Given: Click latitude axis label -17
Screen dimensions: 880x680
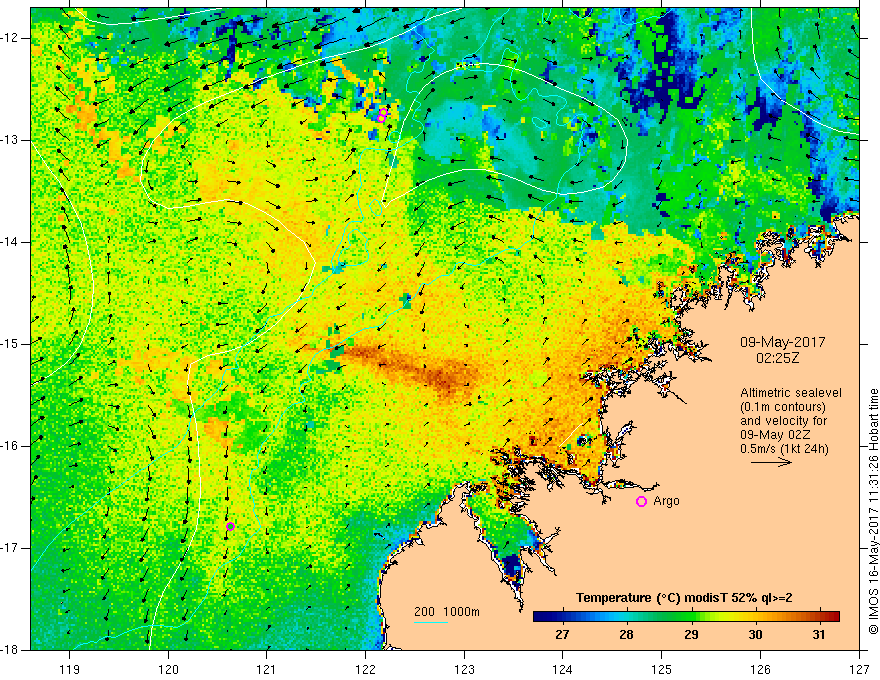Looking at the screenshot, I should 10,548.
